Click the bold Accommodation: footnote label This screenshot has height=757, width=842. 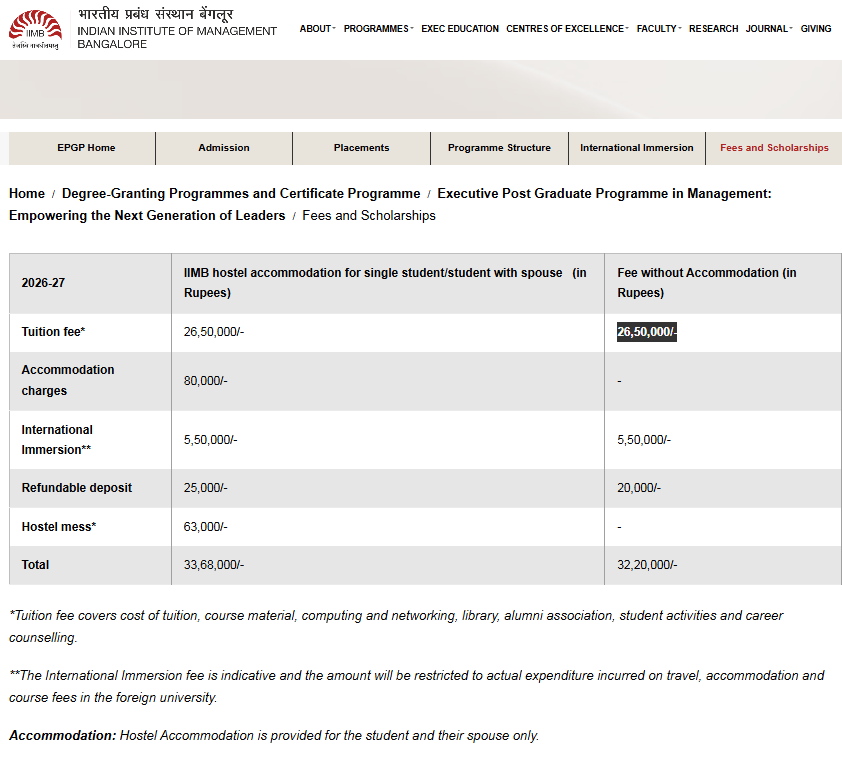tap(62, 736)
